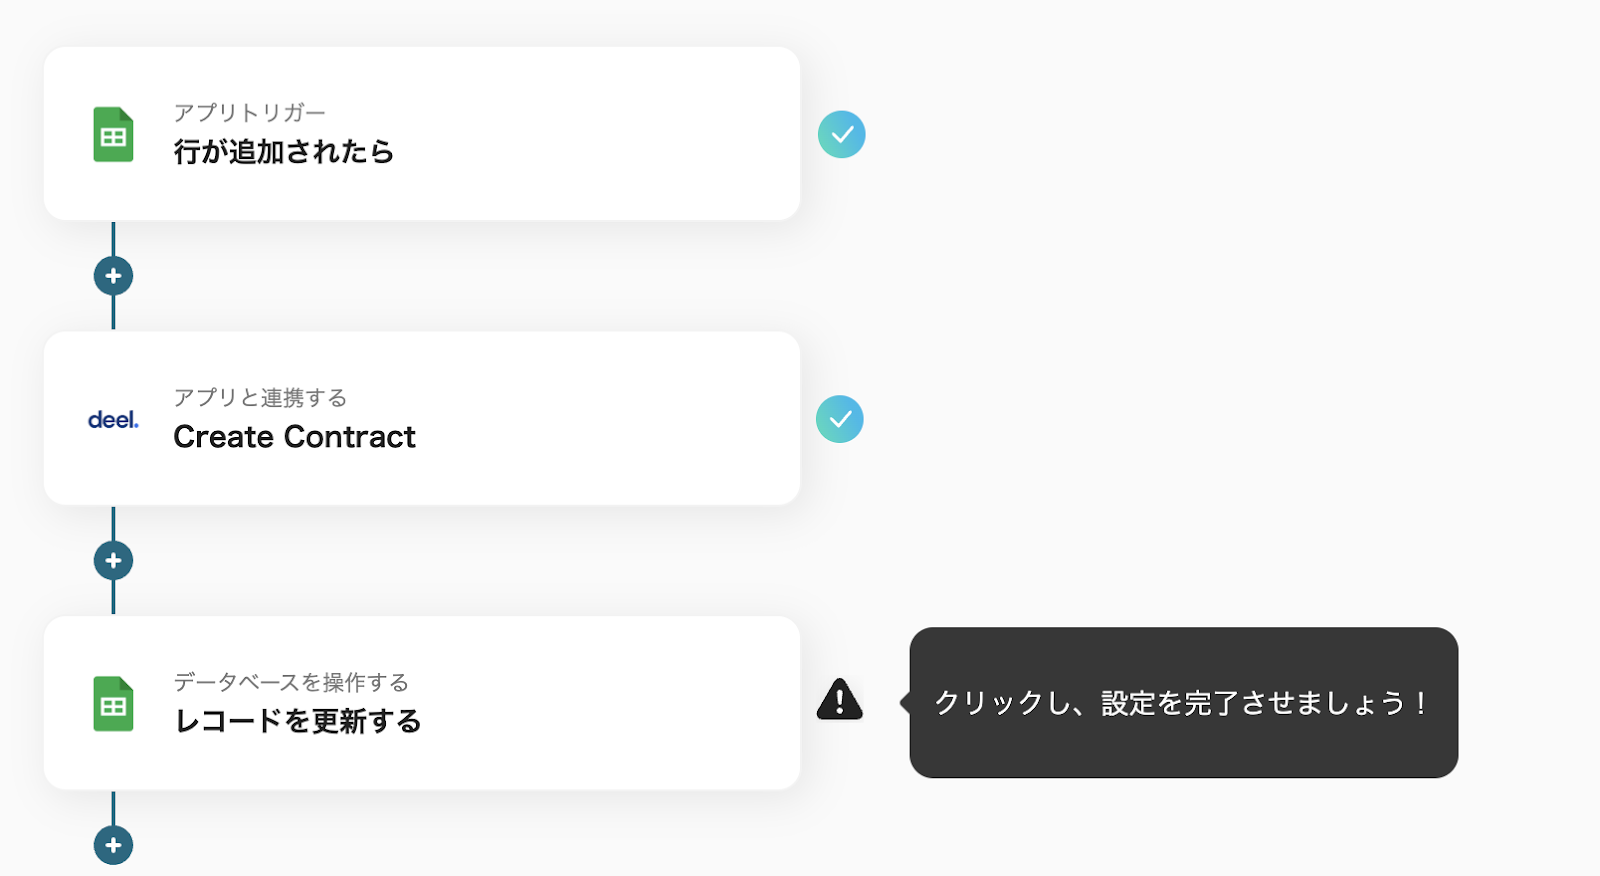Add step after the 行が追加されたら trigger
1600x876 pixels.
pyautogui.click(x=113, y=276)
